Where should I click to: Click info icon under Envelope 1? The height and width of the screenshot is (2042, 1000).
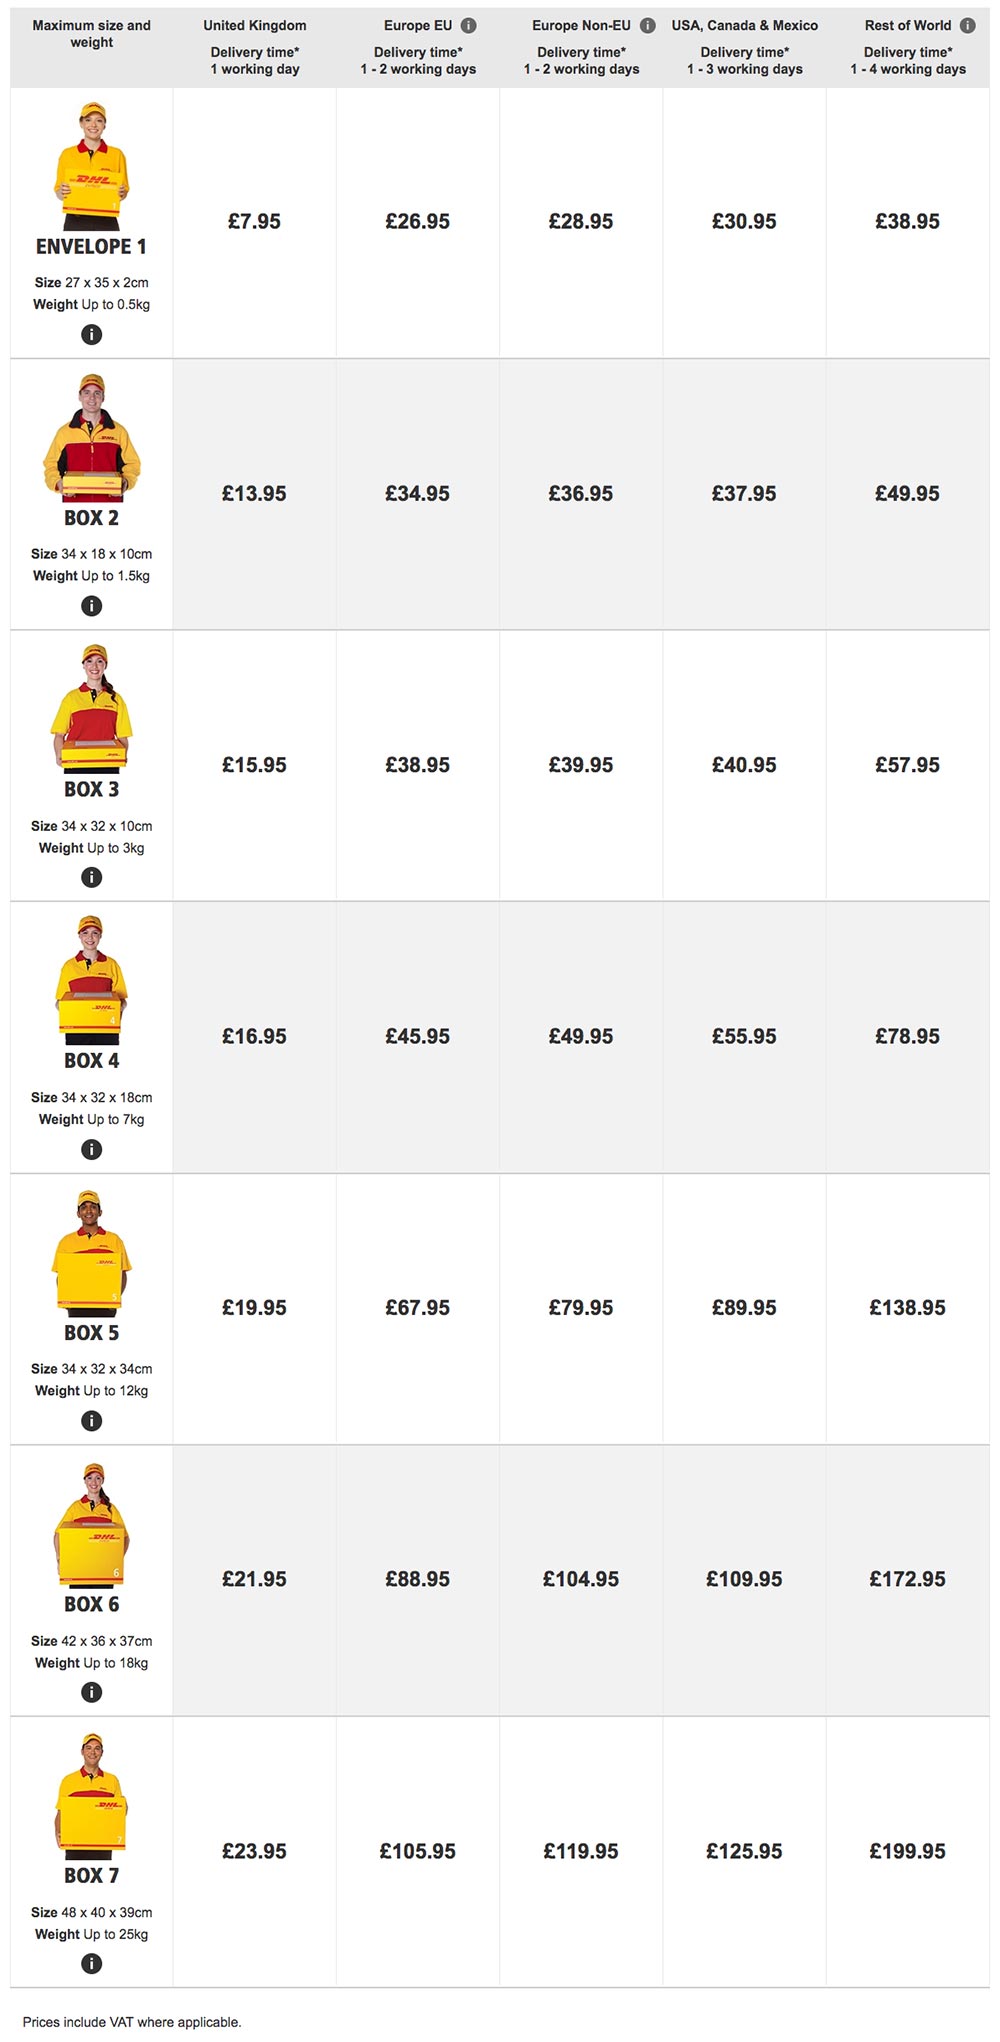coord(91,335)
